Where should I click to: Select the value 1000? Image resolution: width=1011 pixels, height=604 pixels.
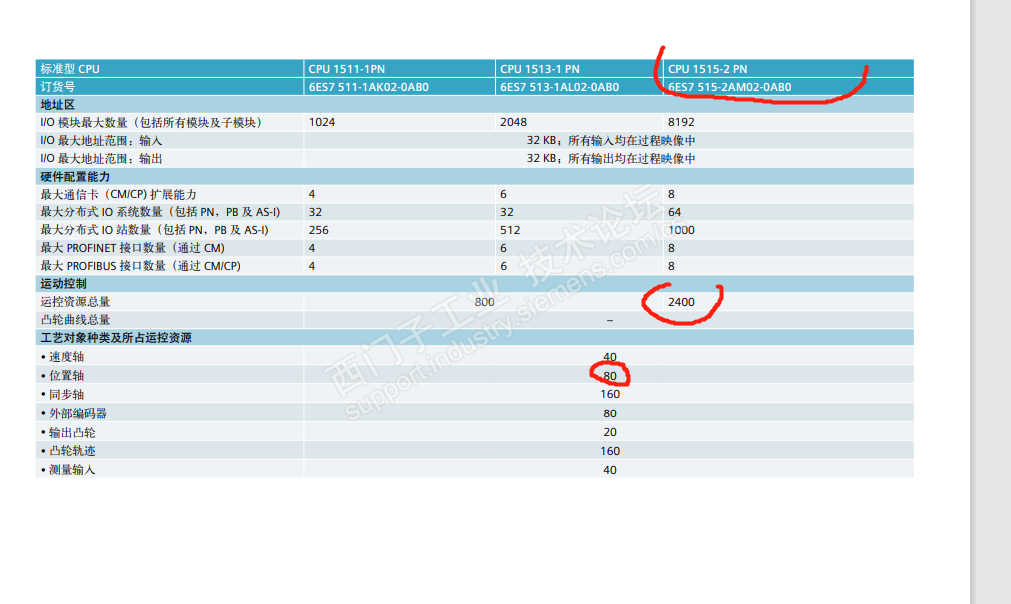681,230
